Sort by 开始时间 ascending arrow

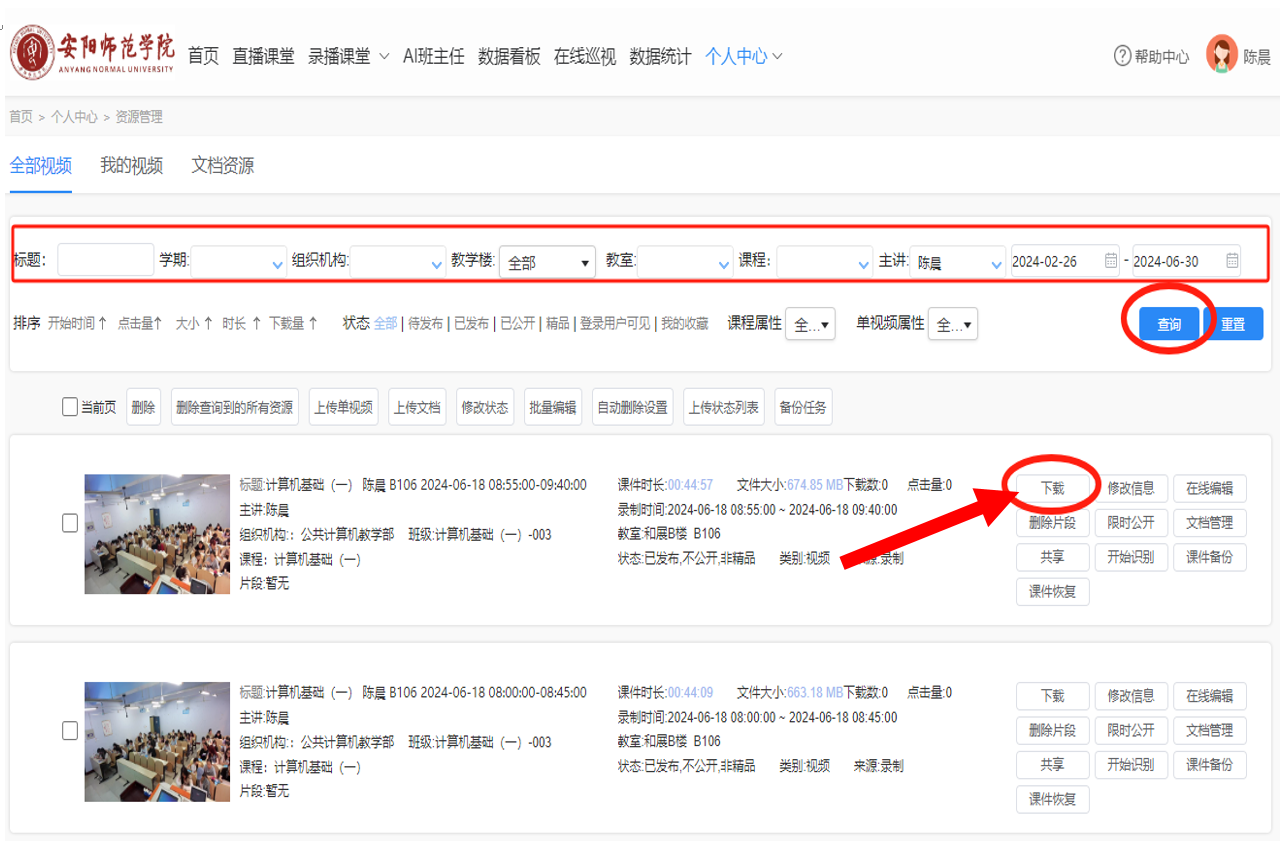click(102, 323)
